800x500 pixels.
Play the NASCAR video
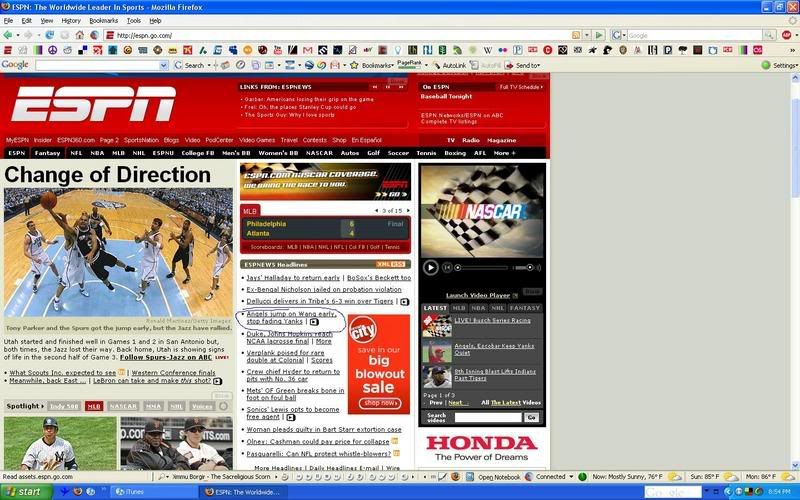tap(430, 267)
